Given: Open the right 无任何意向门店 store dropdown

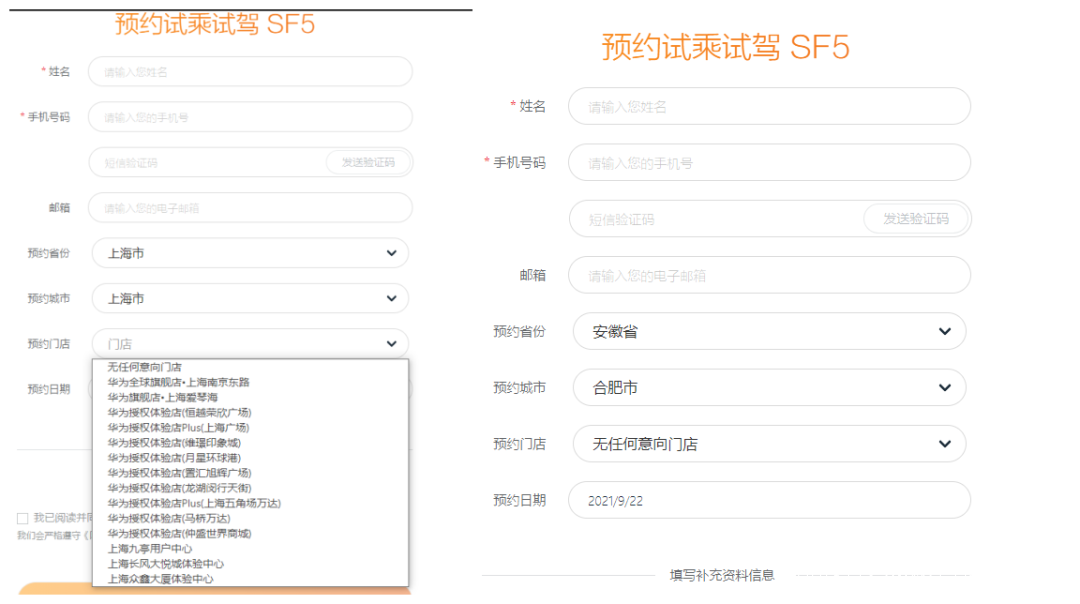Looking at the screenshot, I should coord(769,444).
